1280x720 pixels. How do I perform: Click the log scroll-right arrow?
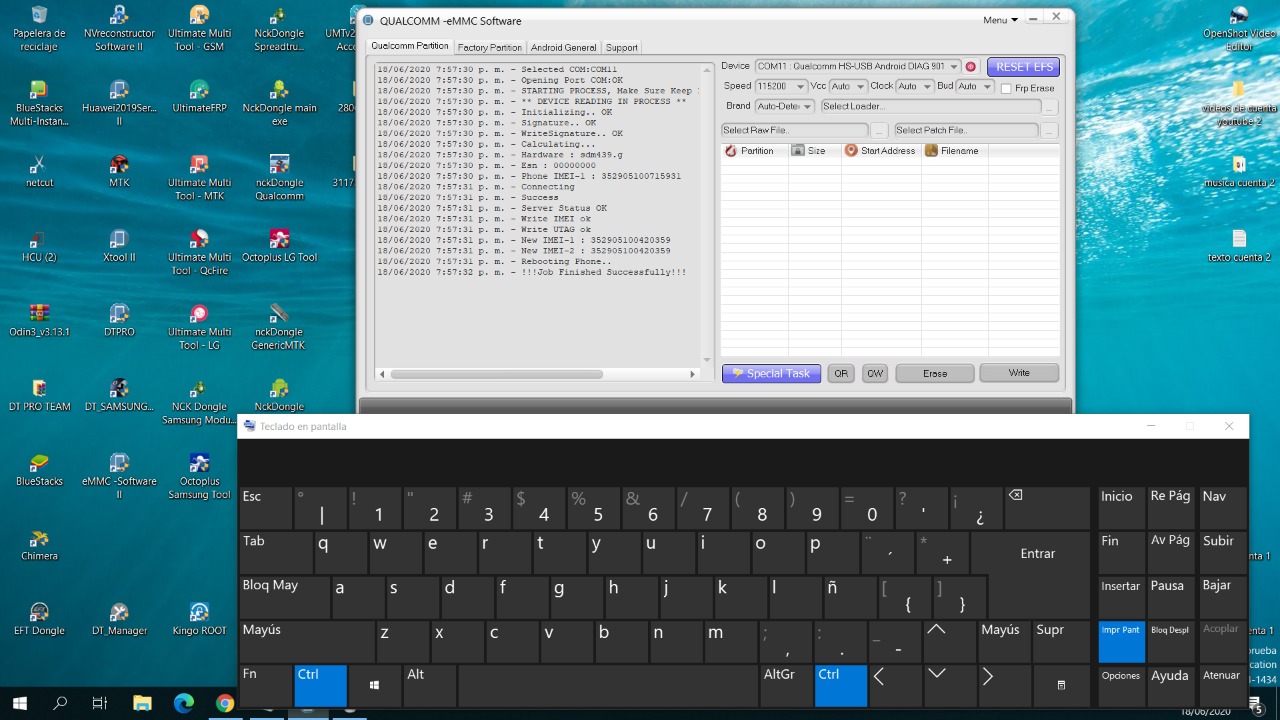coord(692,374)
